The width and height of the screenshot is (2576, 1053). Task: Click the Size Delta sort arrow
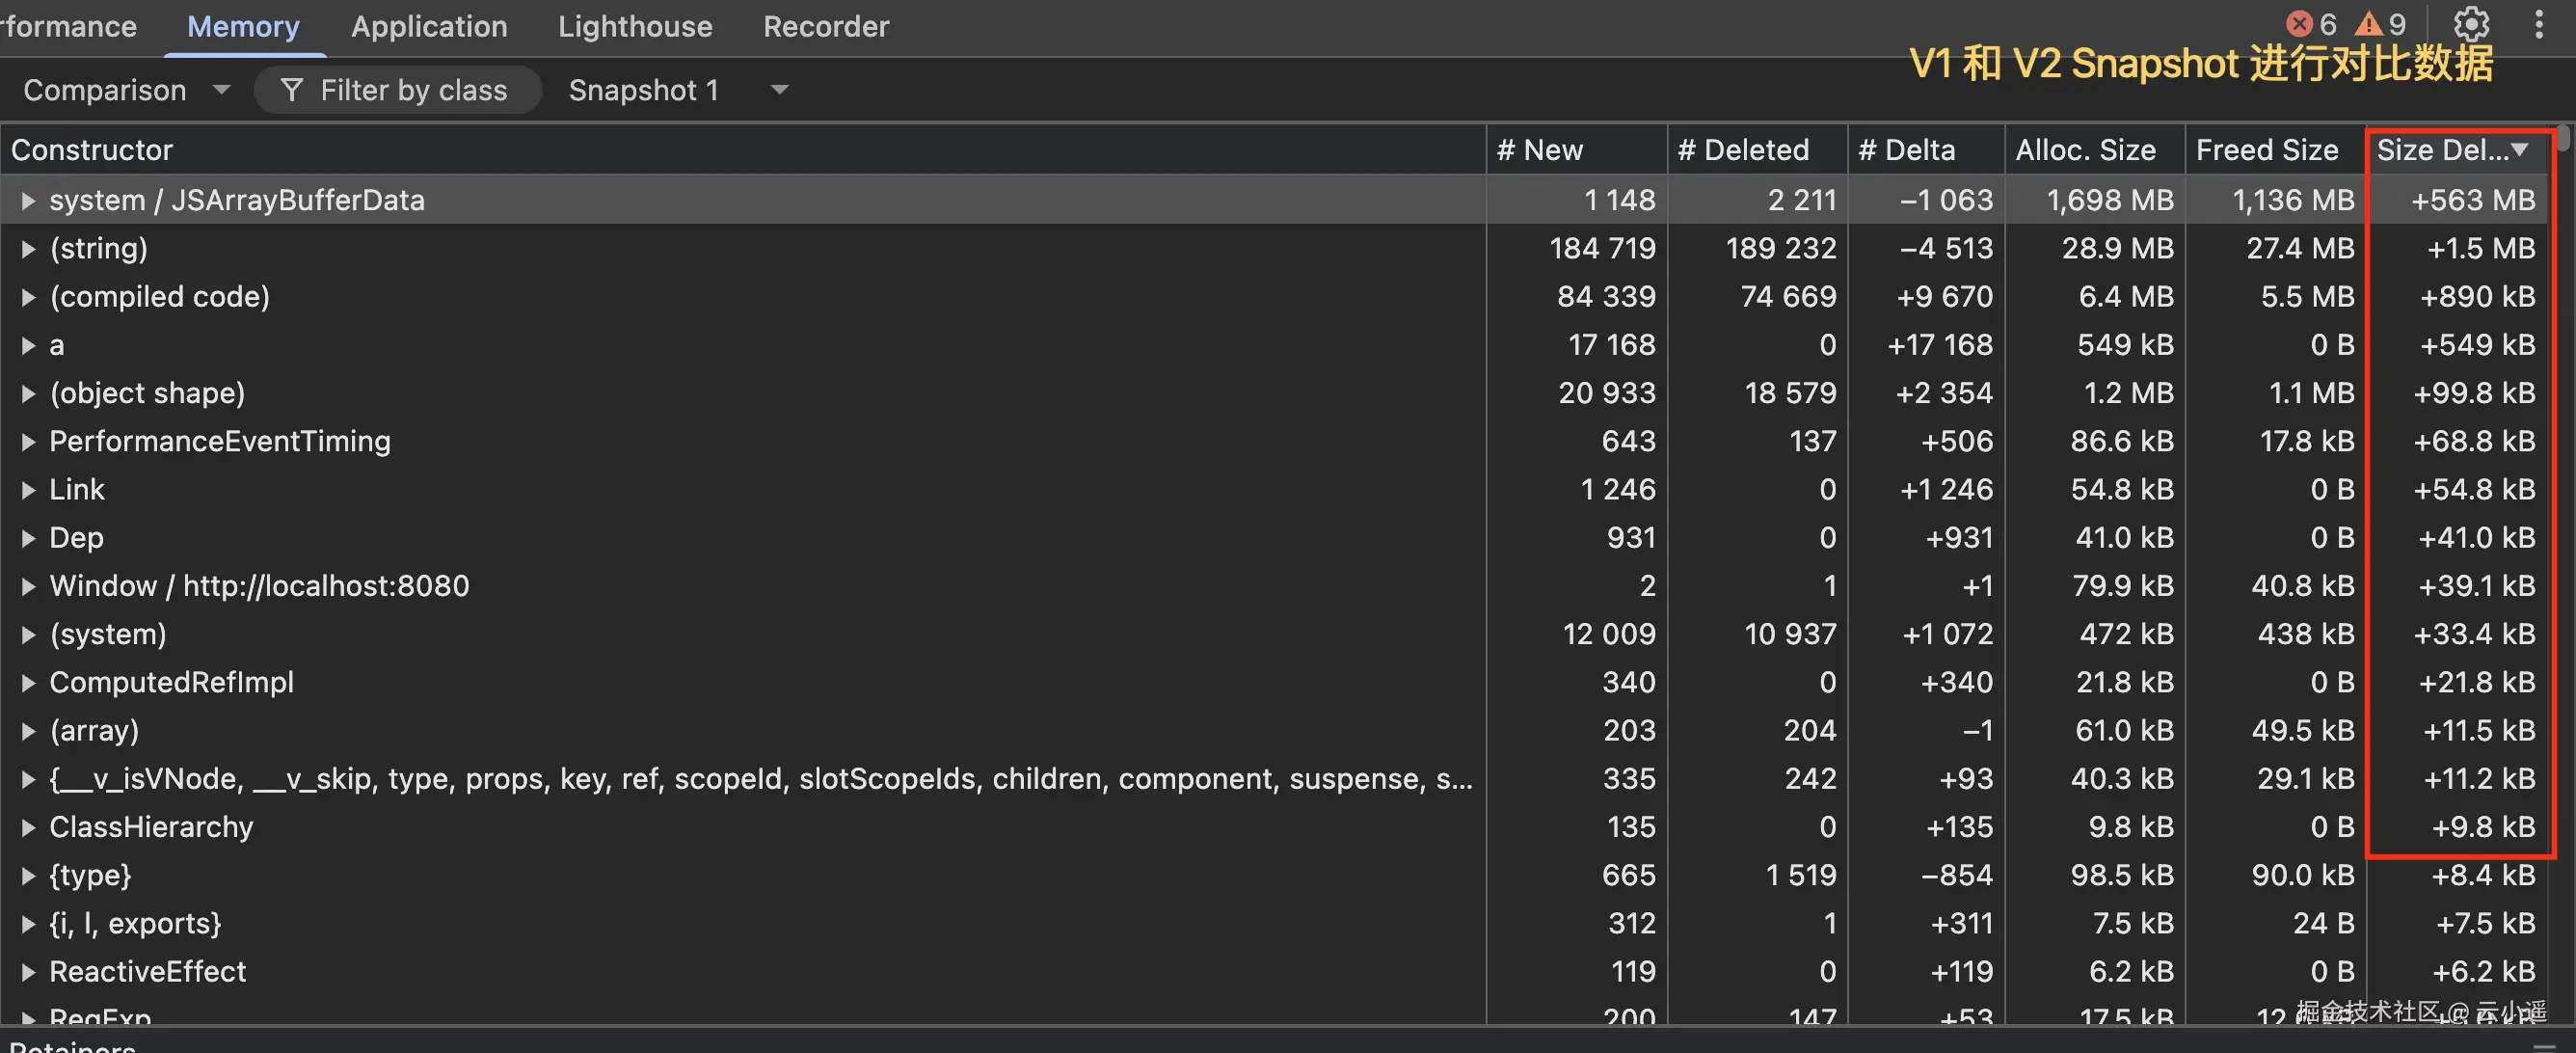point(2520,150)
